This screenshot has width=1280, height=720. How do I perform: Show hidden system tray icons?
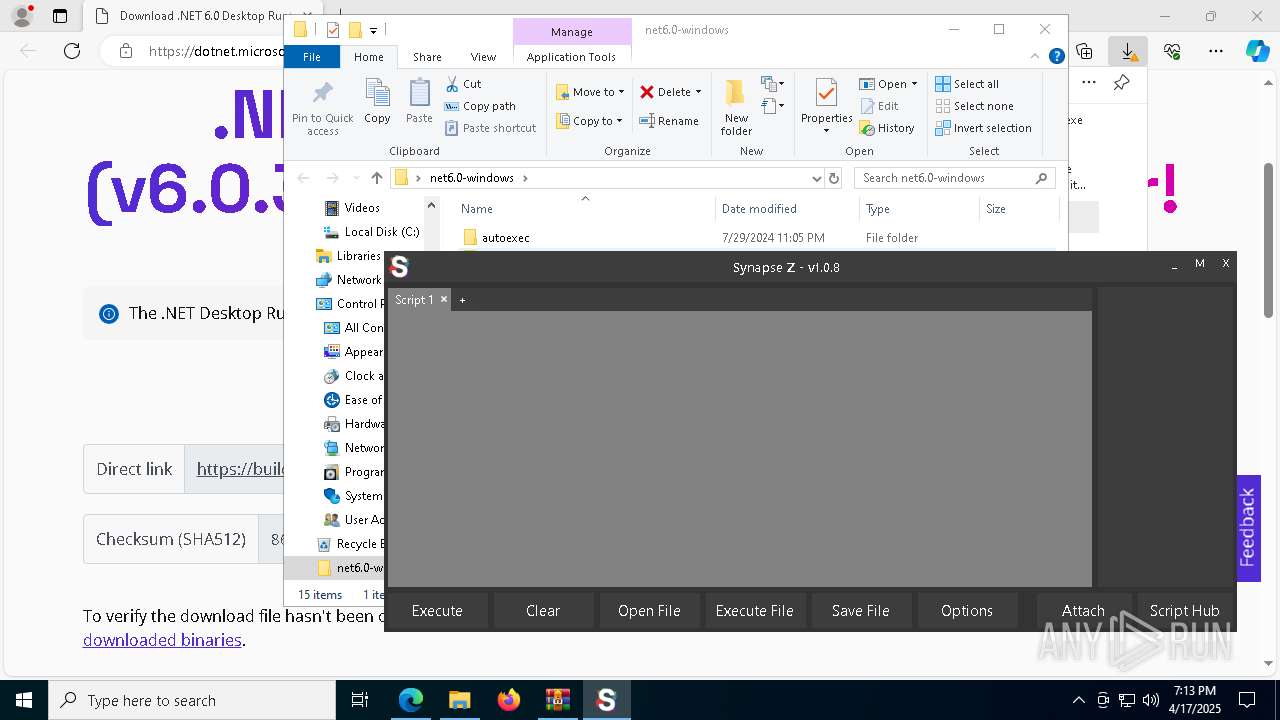click(x=1078, y=700)
